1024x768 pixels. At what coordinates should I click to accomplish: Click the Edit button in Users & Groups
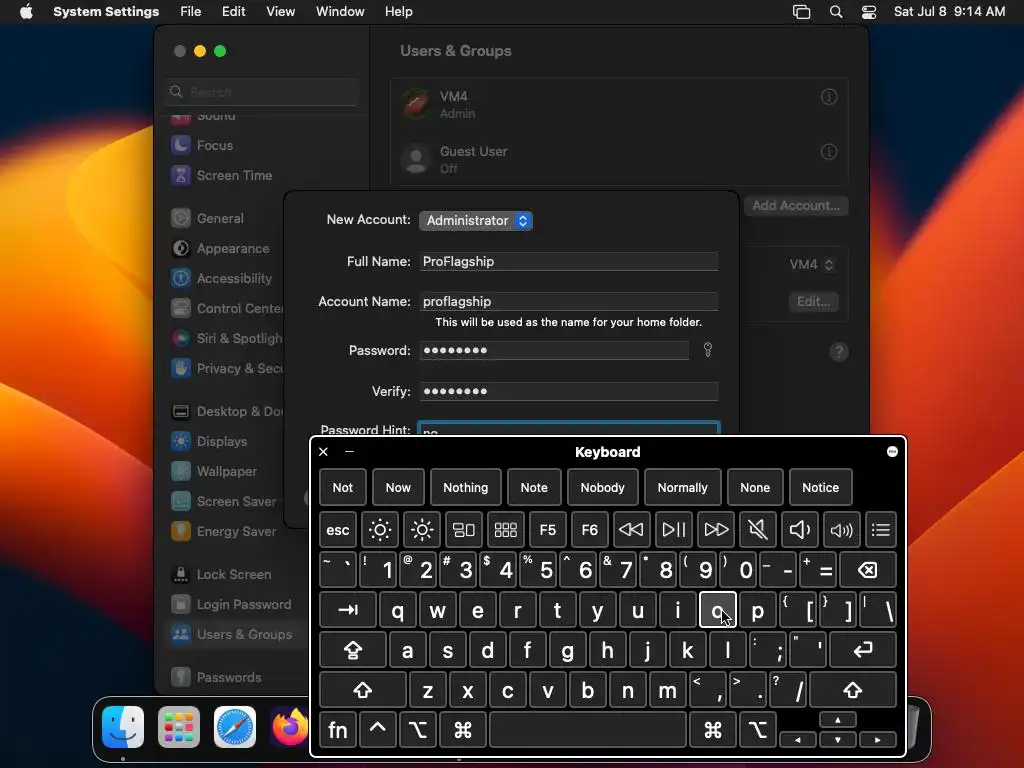[x=813, y=302]
